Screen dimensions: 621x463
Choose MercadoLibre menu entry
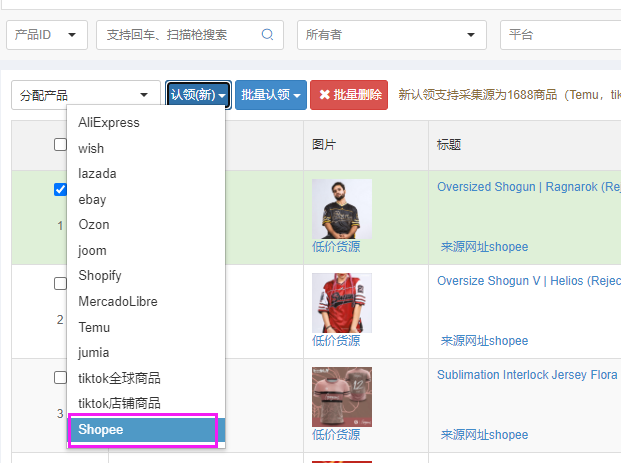pyautogui.click(x=146, y=302)
